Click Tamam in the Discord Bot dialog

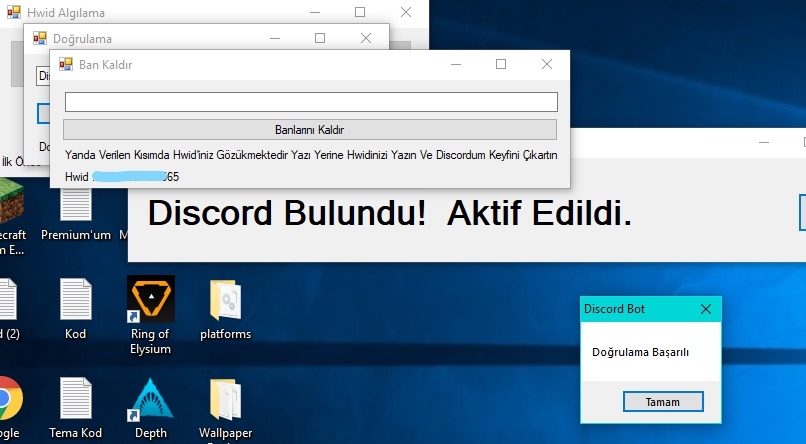coord(663,402)
